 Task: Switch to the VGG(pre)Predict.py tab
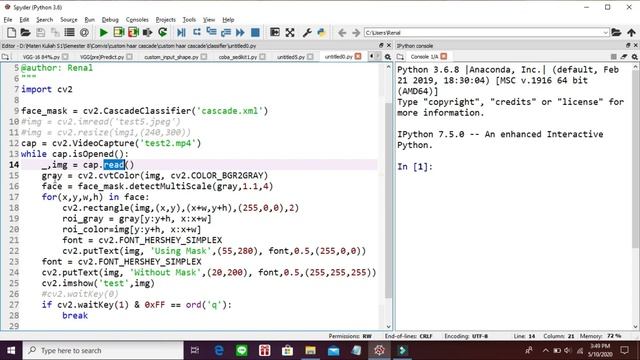click(x=102, y=57)
